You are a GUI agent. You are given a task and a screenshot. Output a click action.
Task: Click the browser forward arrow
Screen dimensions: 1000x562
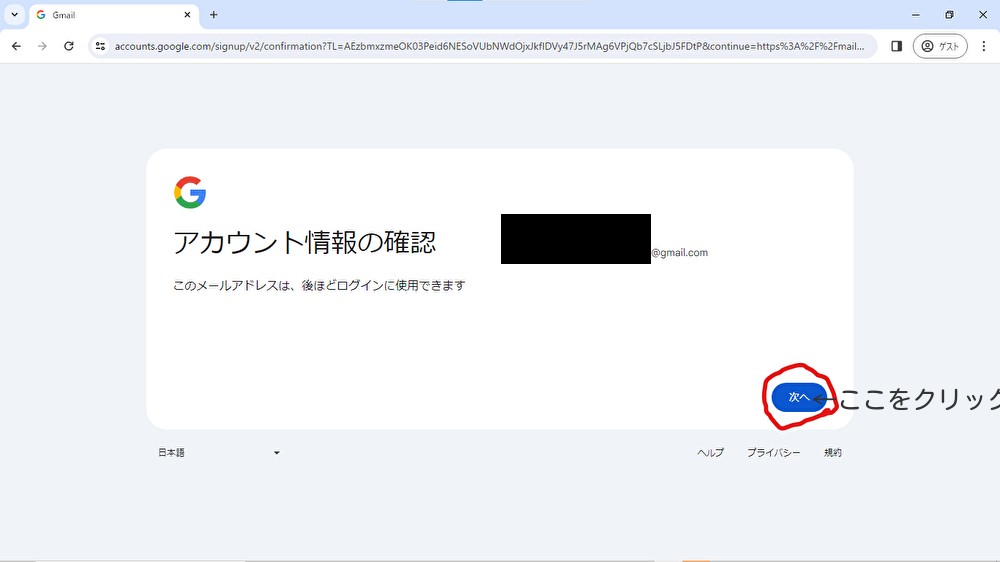[x=42, y=46]
